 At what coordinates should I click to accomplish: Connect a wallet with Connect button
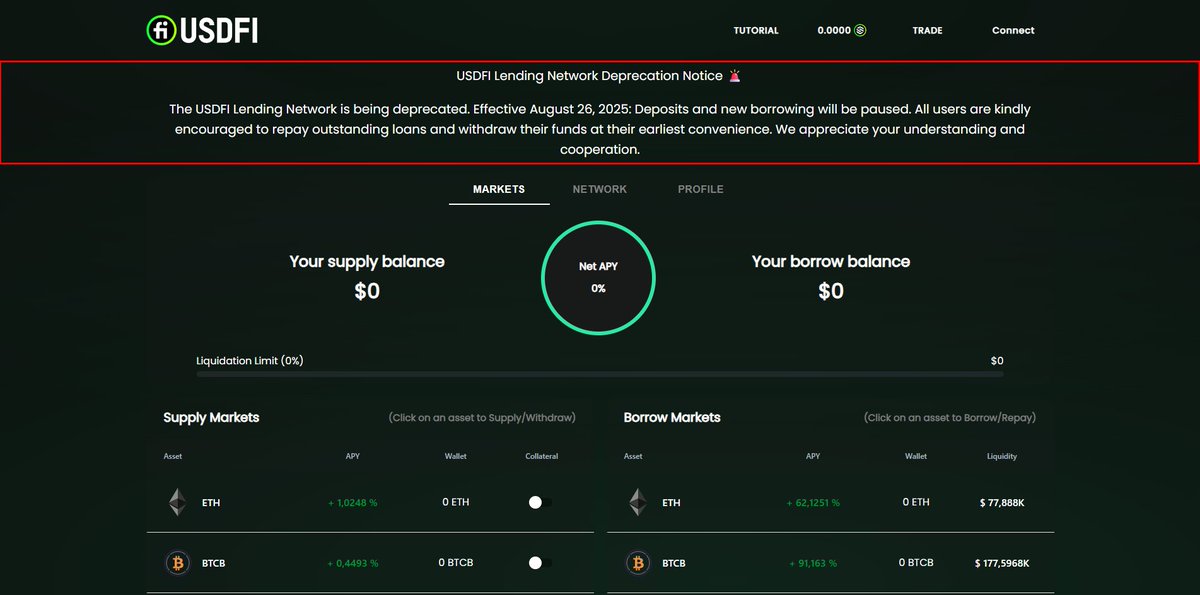point(1013,30)
